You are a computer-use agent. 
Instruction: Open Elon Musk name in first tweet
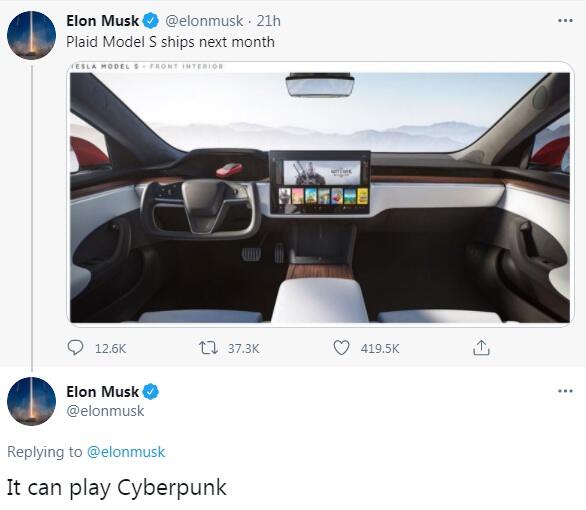pyautogui.click(x=102, y=21)
